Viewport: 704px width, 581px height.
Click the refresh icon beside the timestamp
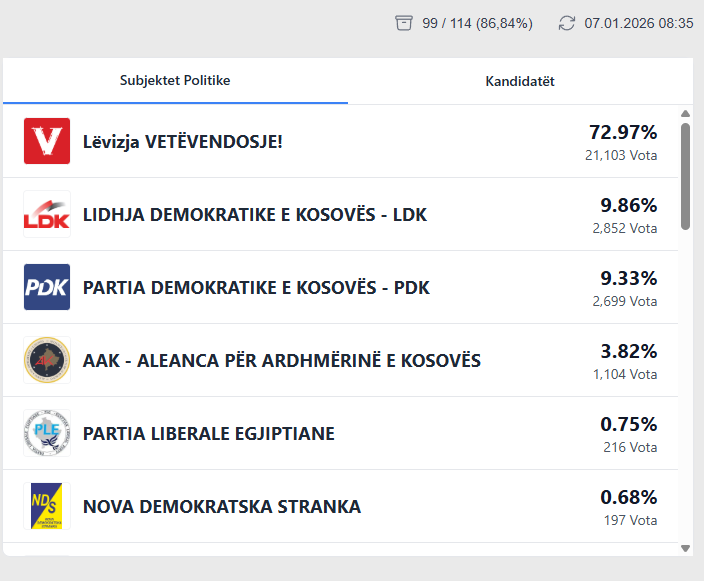pos(567,23)
